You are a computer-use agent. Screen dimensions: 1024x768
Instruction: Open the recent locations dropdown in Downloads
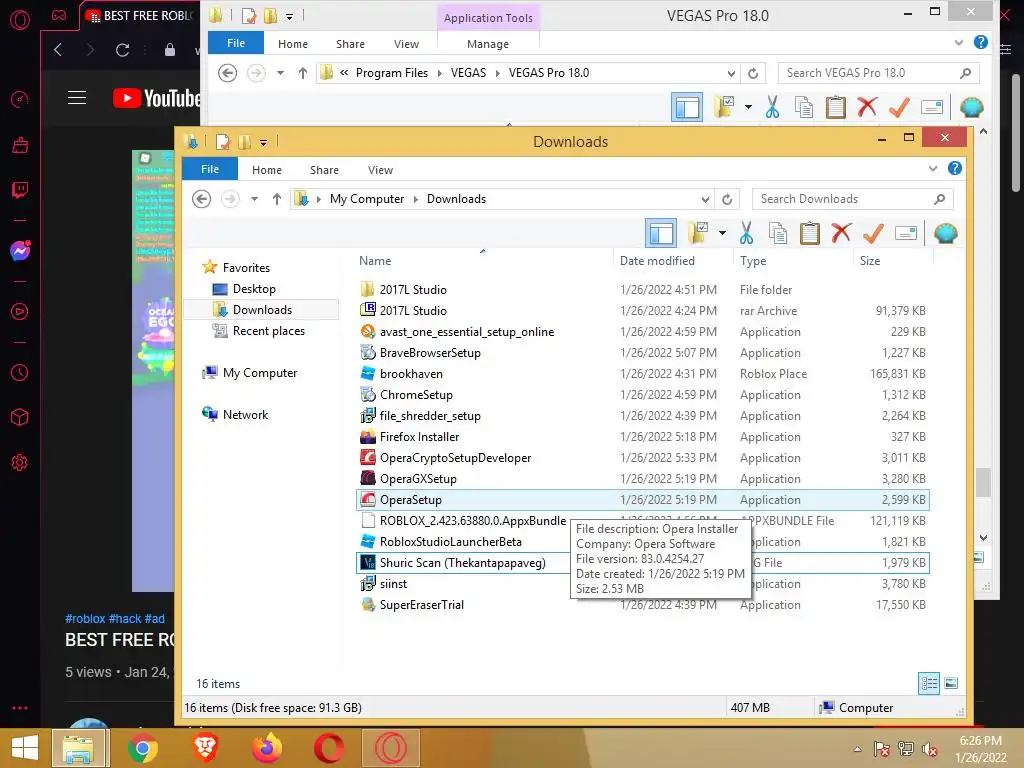coord(254,199)
